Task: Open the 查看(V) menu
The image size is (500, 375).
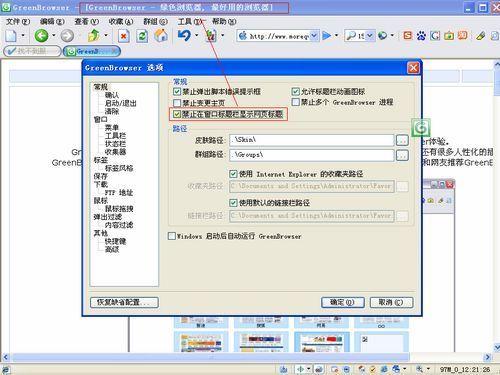Action: tap(87, 22)
